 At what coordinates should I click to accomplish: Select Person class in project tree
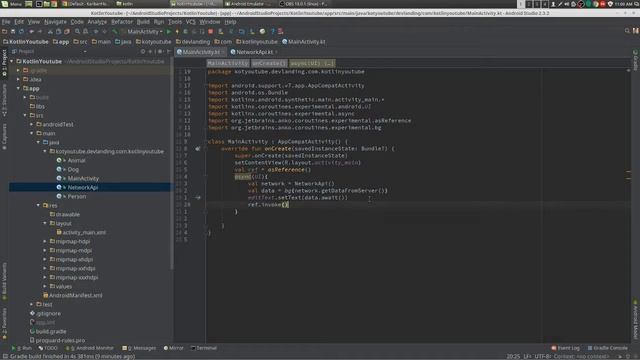(x=77, y=196)
